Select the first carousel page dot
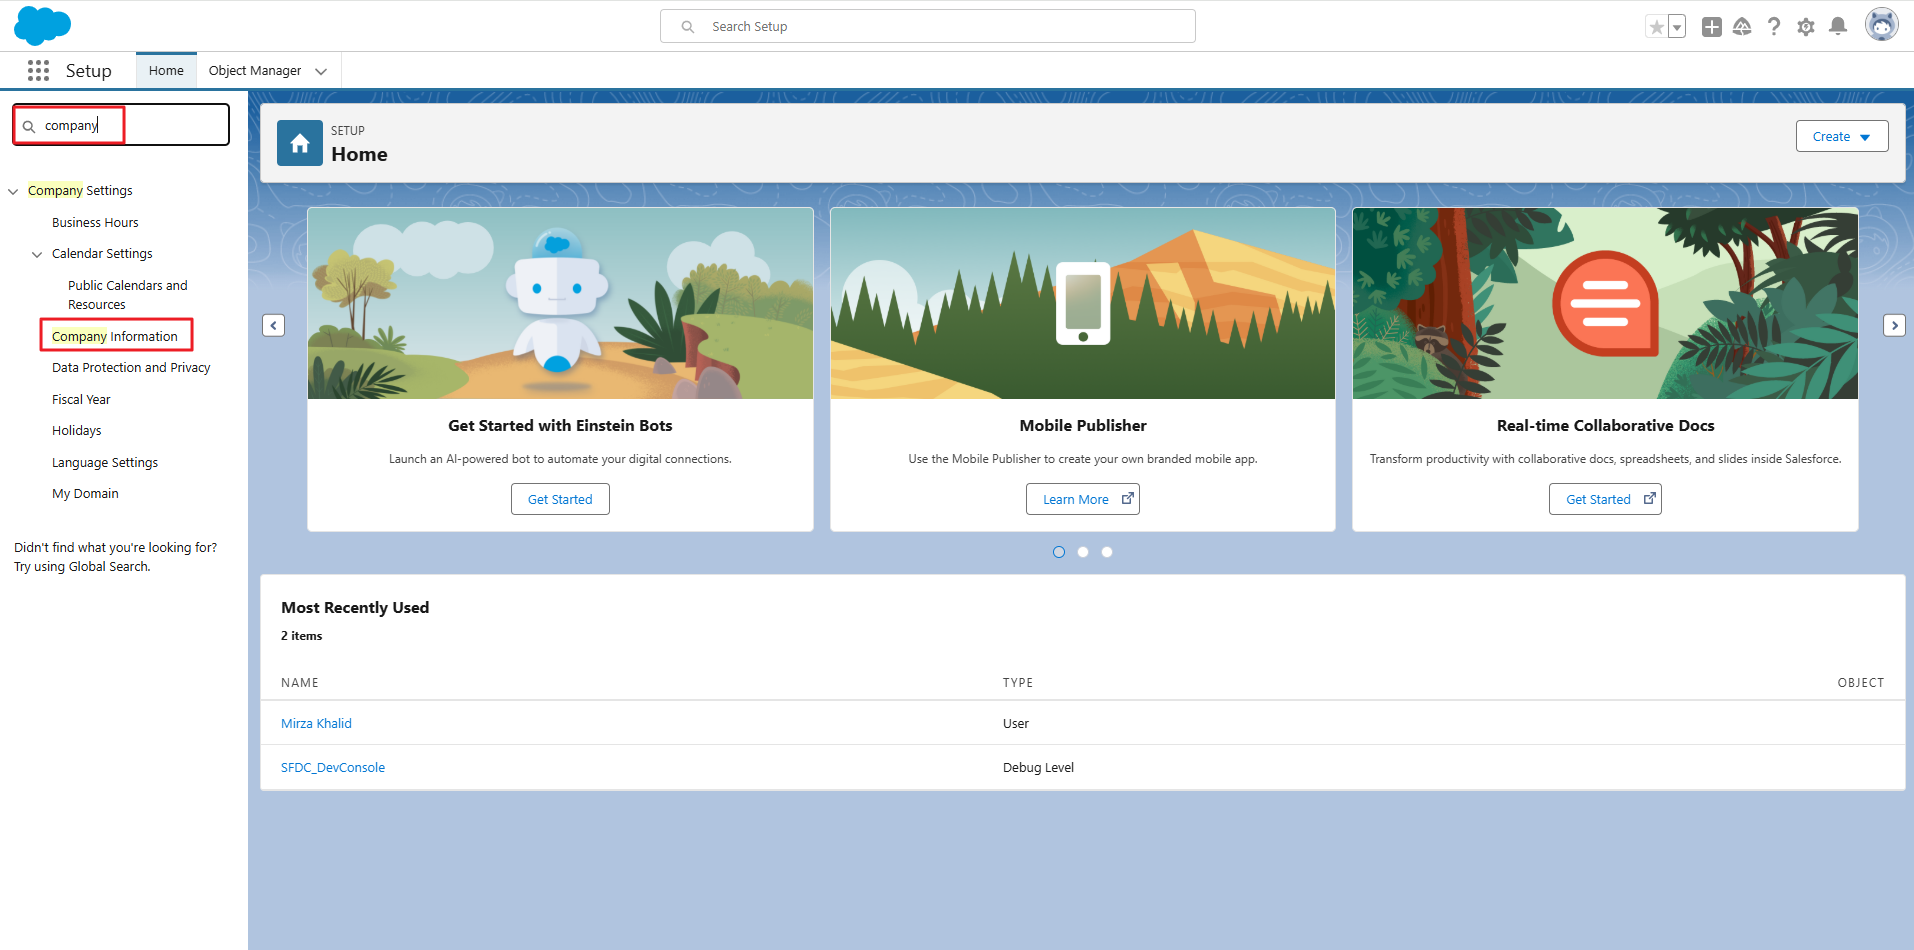1914x950 pixels. click(1059, 552)
